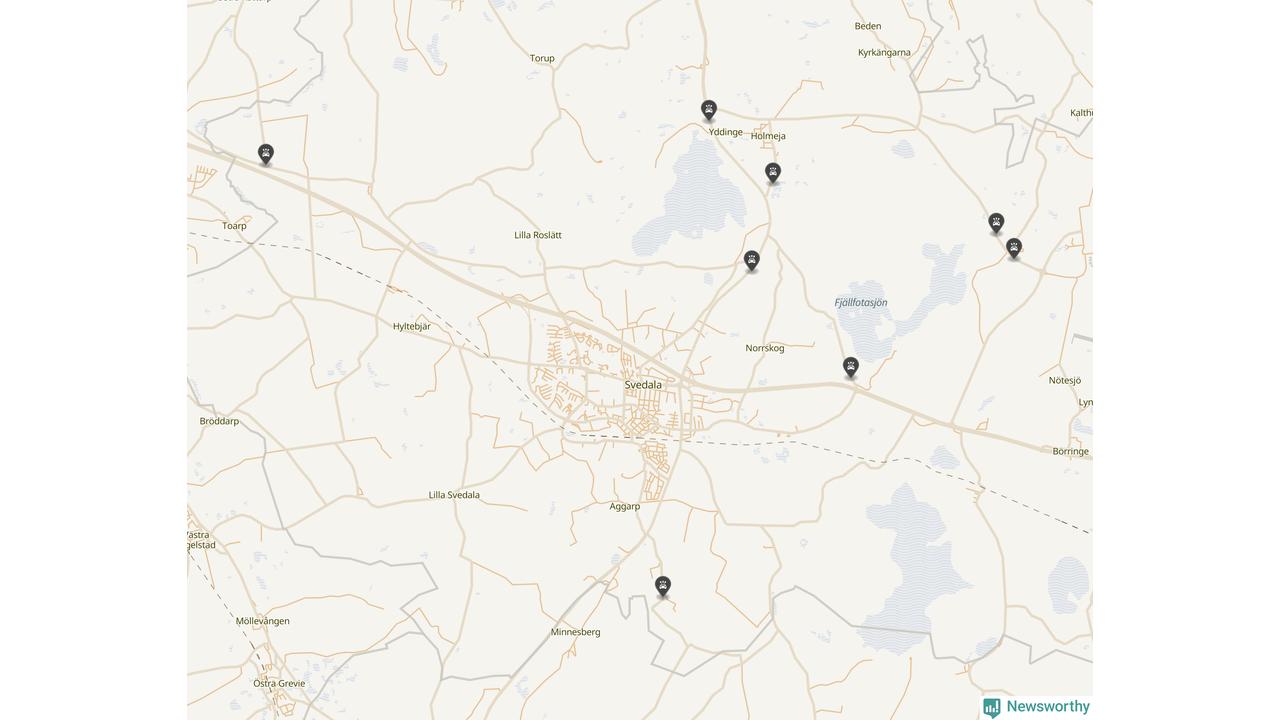
Task: Select the Börringe label
Action: (x=1071, y=452)
